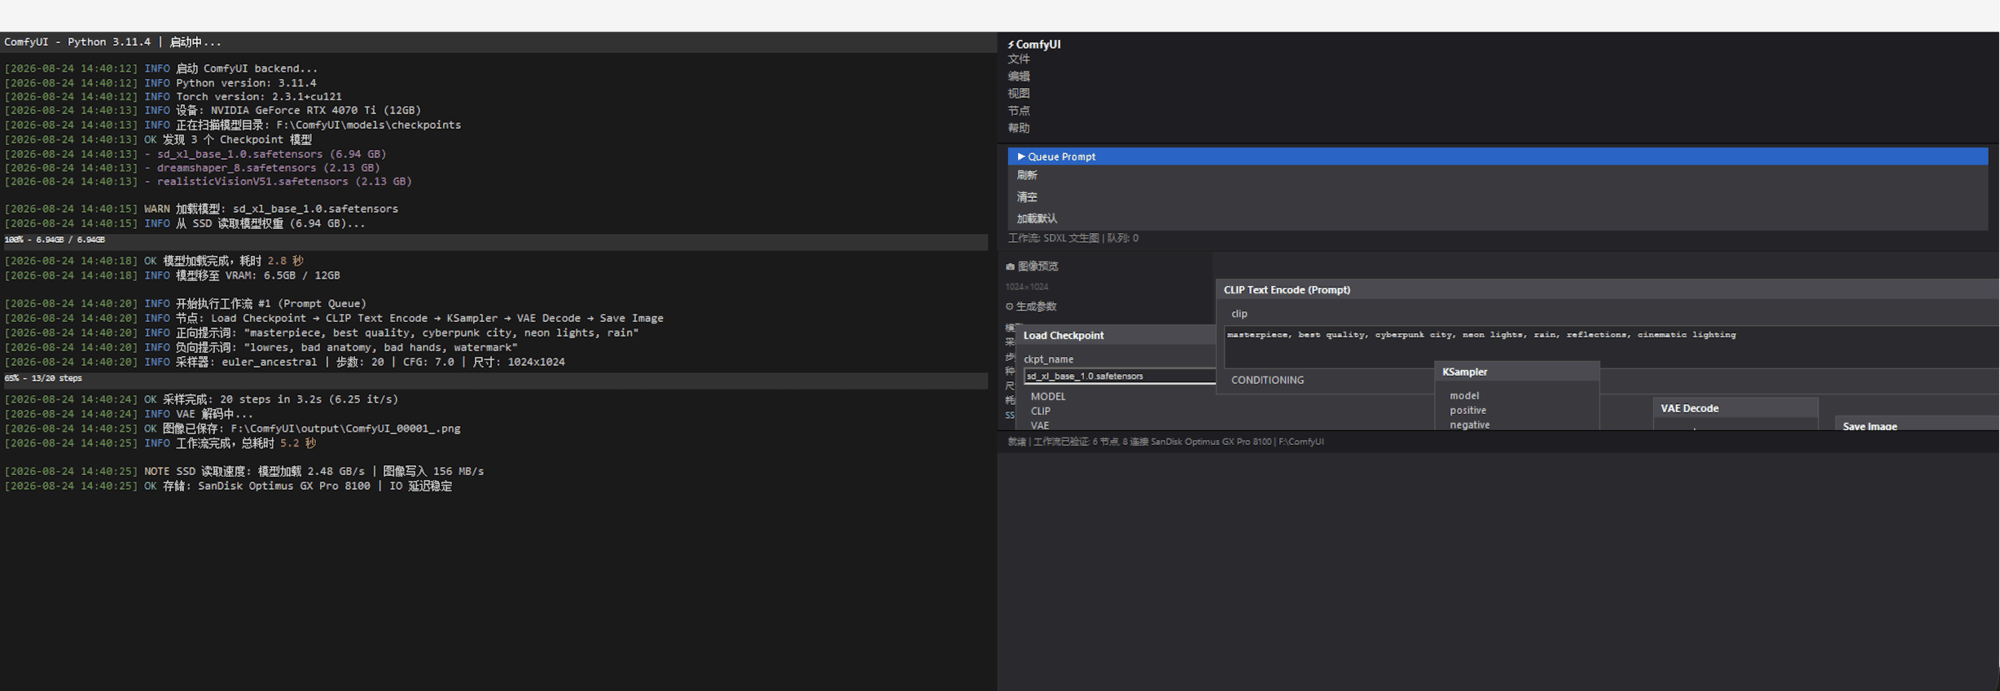Open the 文件 menu
Viewport: 2000px width, 691px height.
click(x=1018, y=59)
